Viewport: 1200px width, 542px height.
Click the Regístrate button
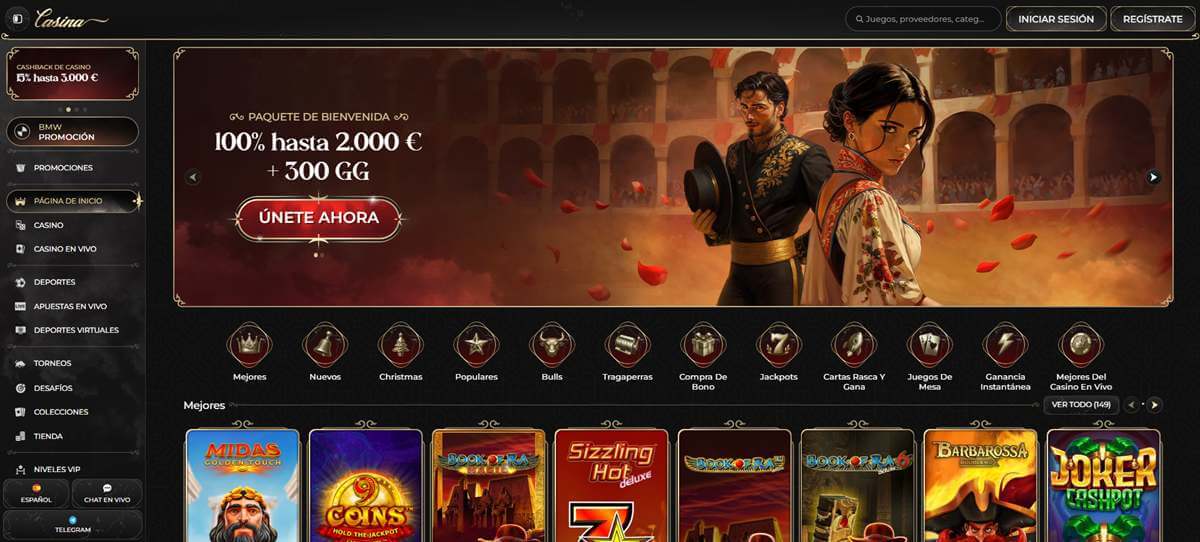[x=1152, y=19]
